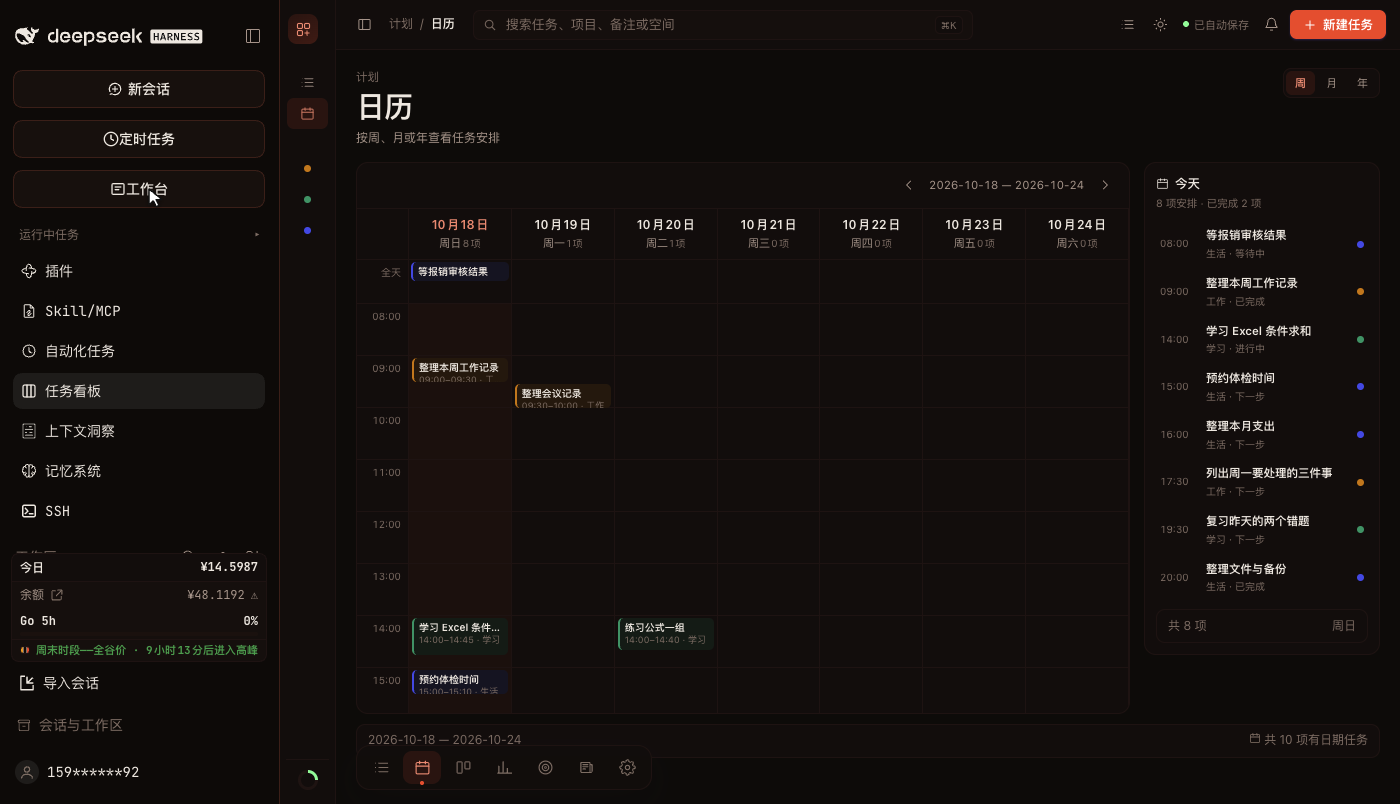Viewport: 1400px width, 804px height.
Task: Open list view in bottom toolbar
Action: [381, 768]
